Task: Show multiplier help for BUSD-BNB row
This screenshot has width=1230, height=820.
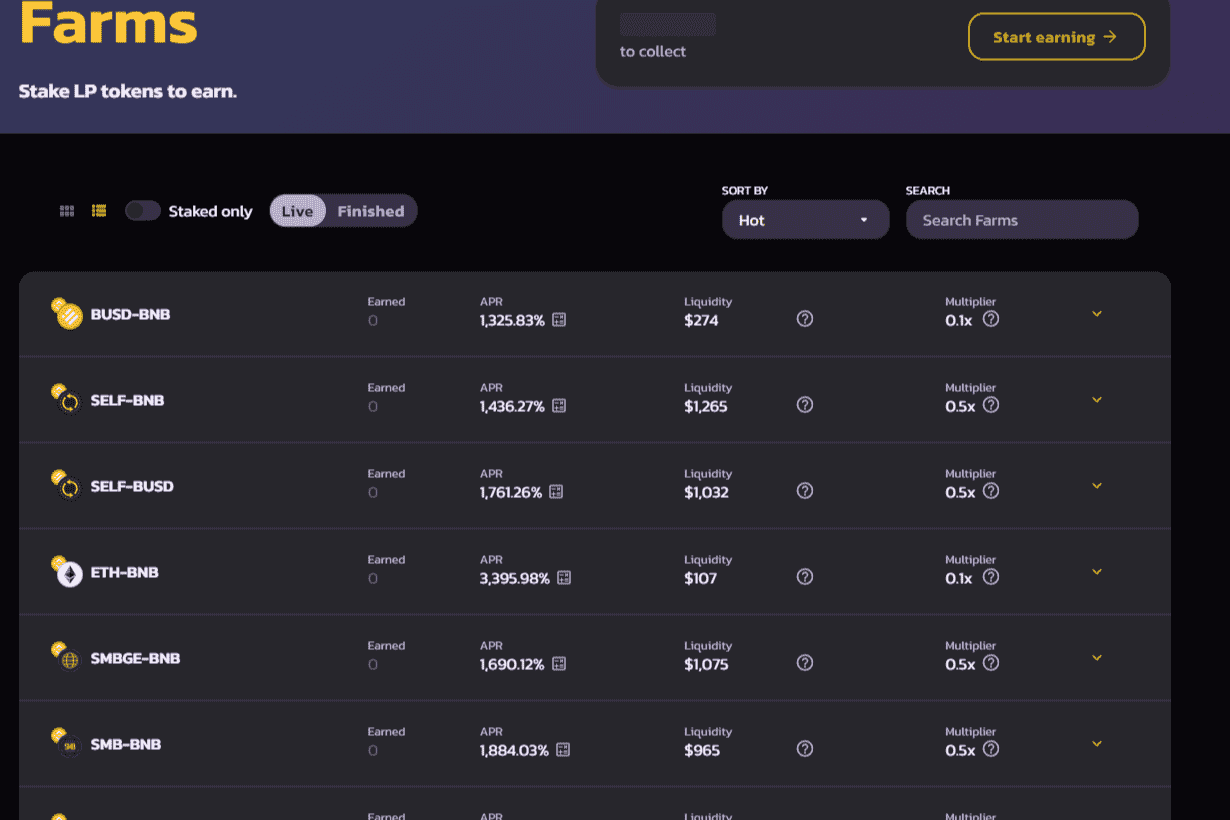Action: [x=991, y=319]
